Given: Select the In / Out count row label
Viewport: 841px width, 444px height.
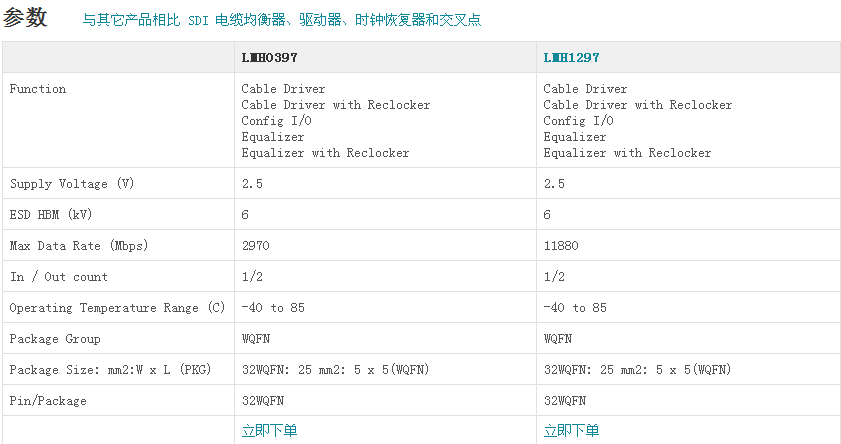Looking at the screenshot, I should pos(59,277).
